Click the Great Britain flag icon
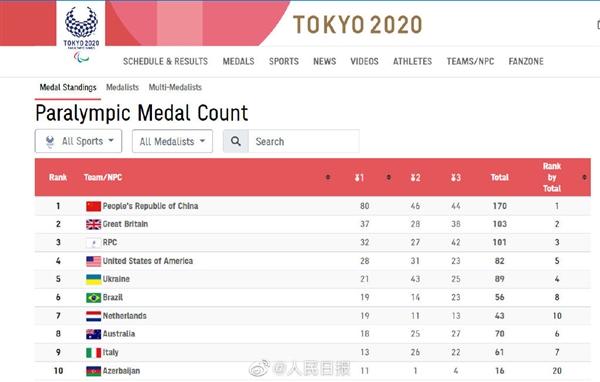600x382 pixels. point(93,224)
